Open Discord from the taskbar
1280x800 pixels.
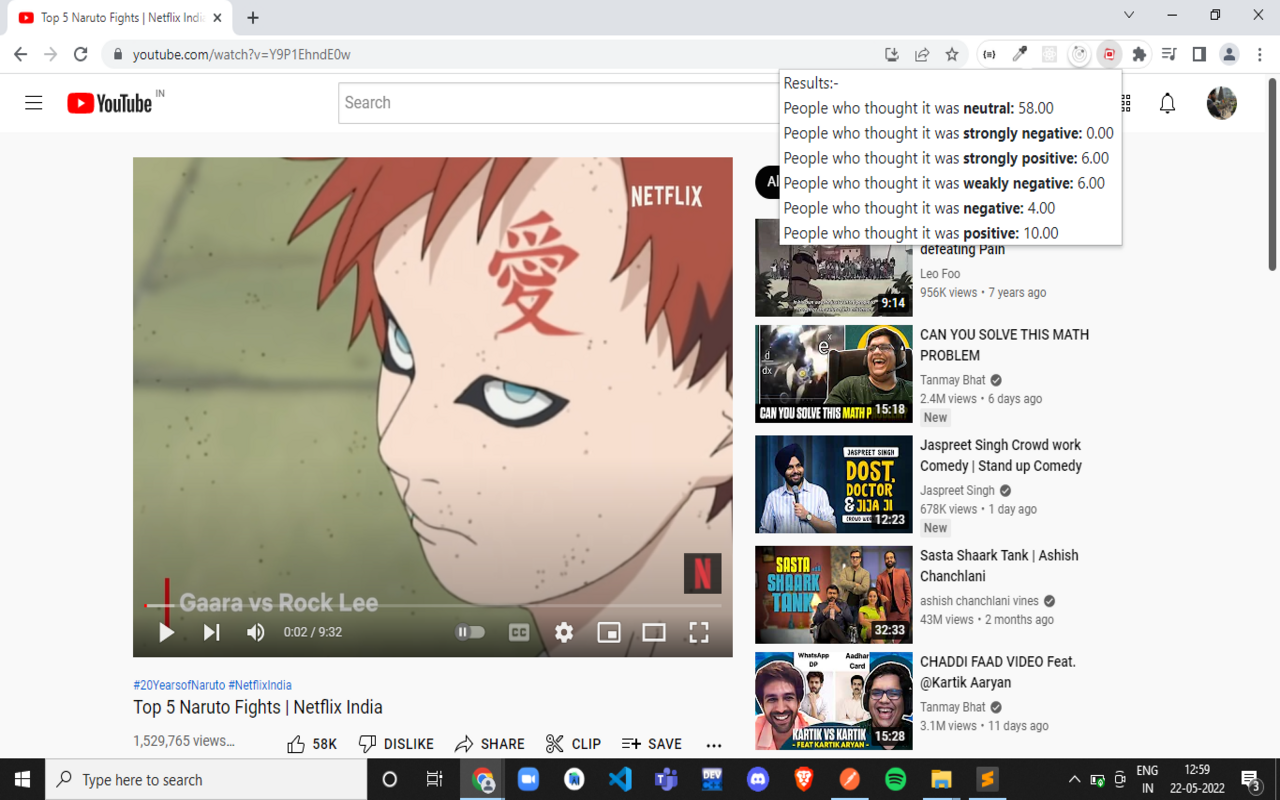coord(758,779)
